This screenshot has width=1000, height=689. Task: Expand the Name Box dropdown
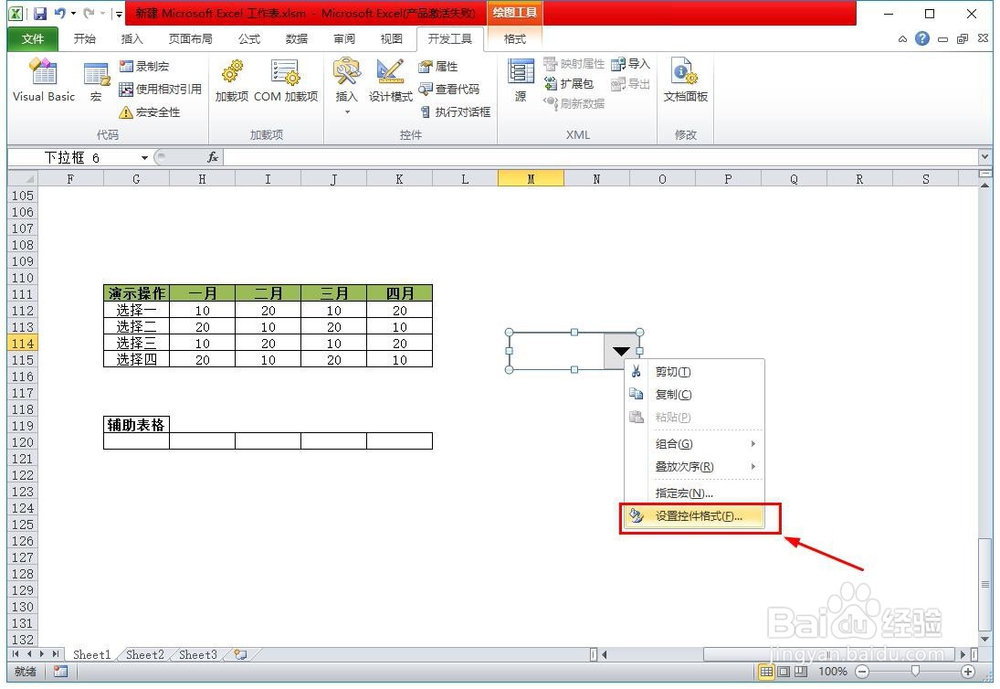pos(145,158)
